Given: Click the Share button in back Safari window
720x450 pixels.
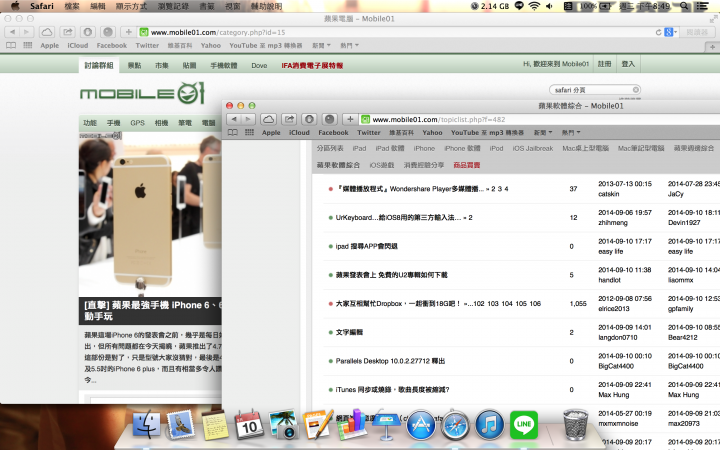Looking at the screenshot, I should (68, 32).
